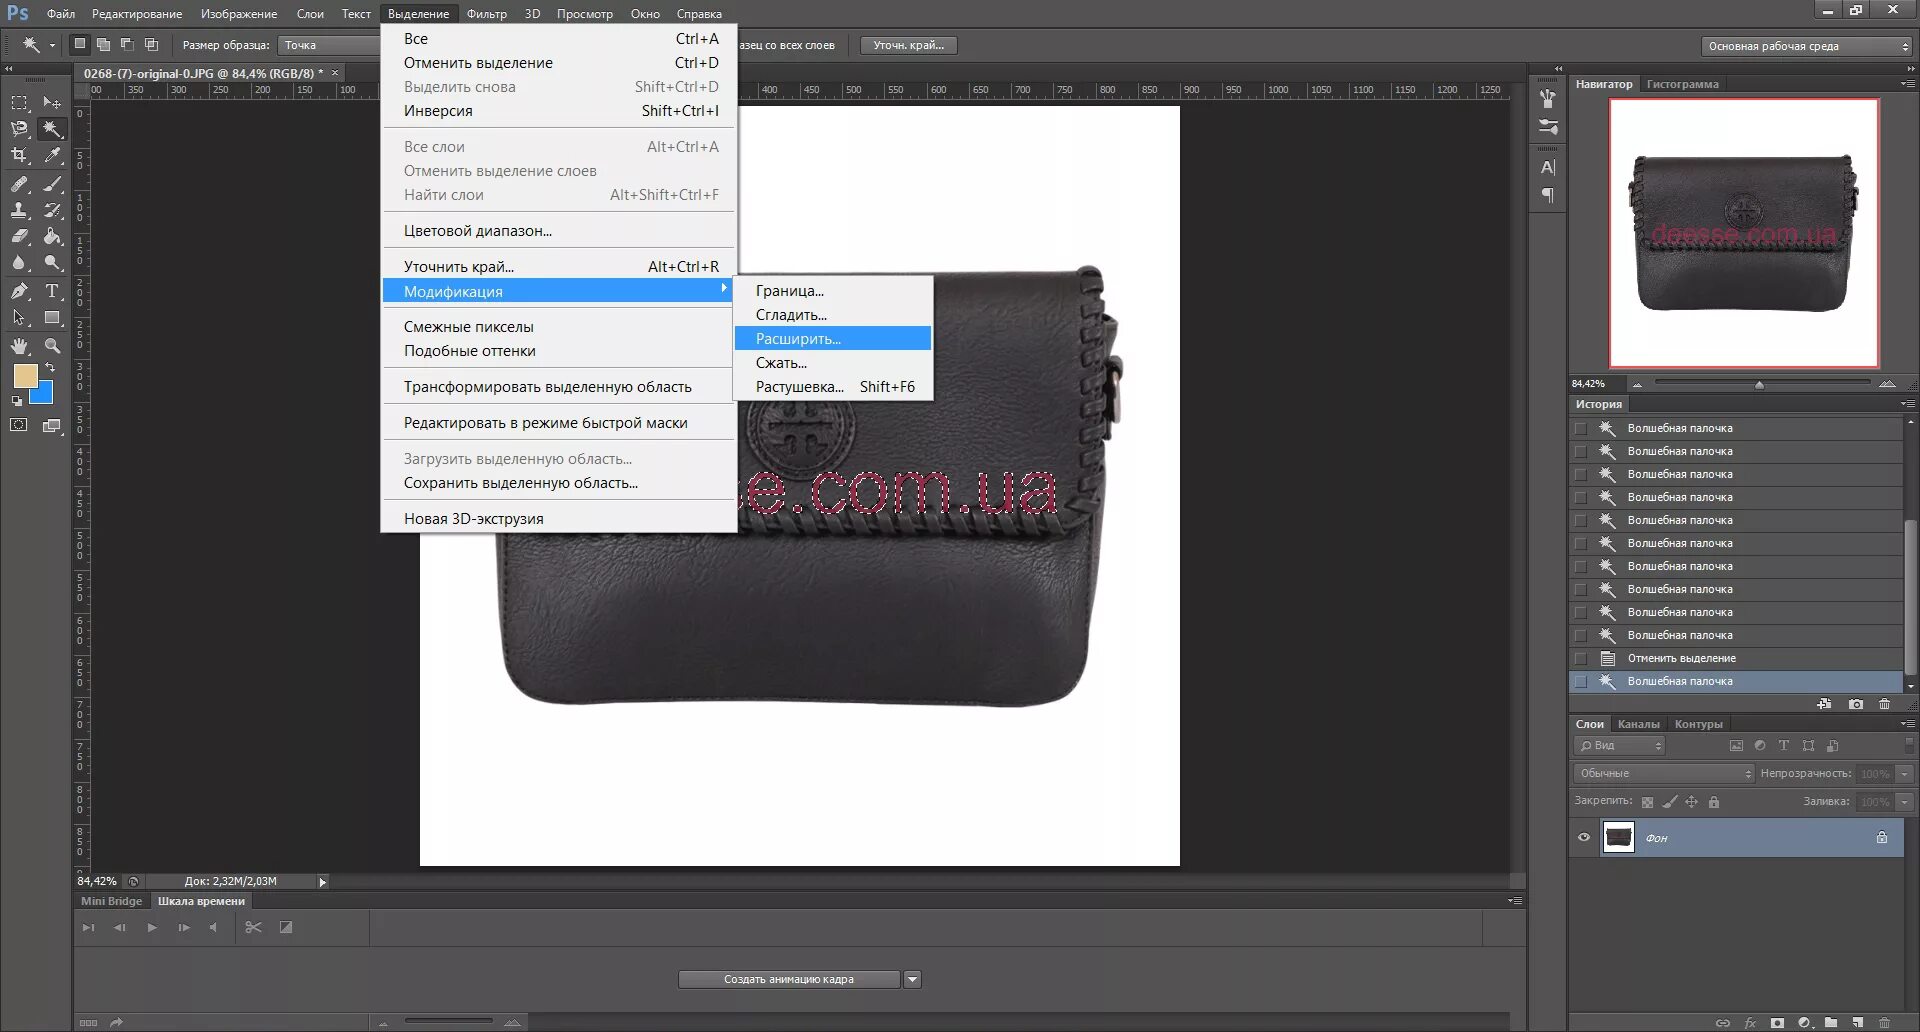1920x1032 pixels.
Task: Toggle lock image pixels brush icon
Action: click(1669, 802)
